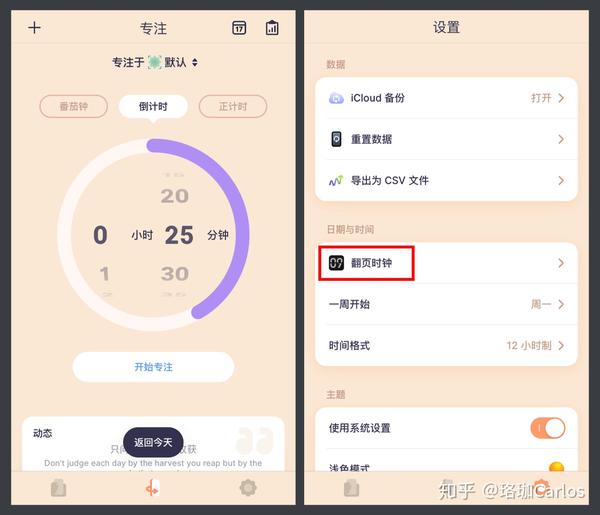Select the focus timer icon in the bottom bar
The height and width of the screenshot is (515, 600).
click(x=152, y=488)
